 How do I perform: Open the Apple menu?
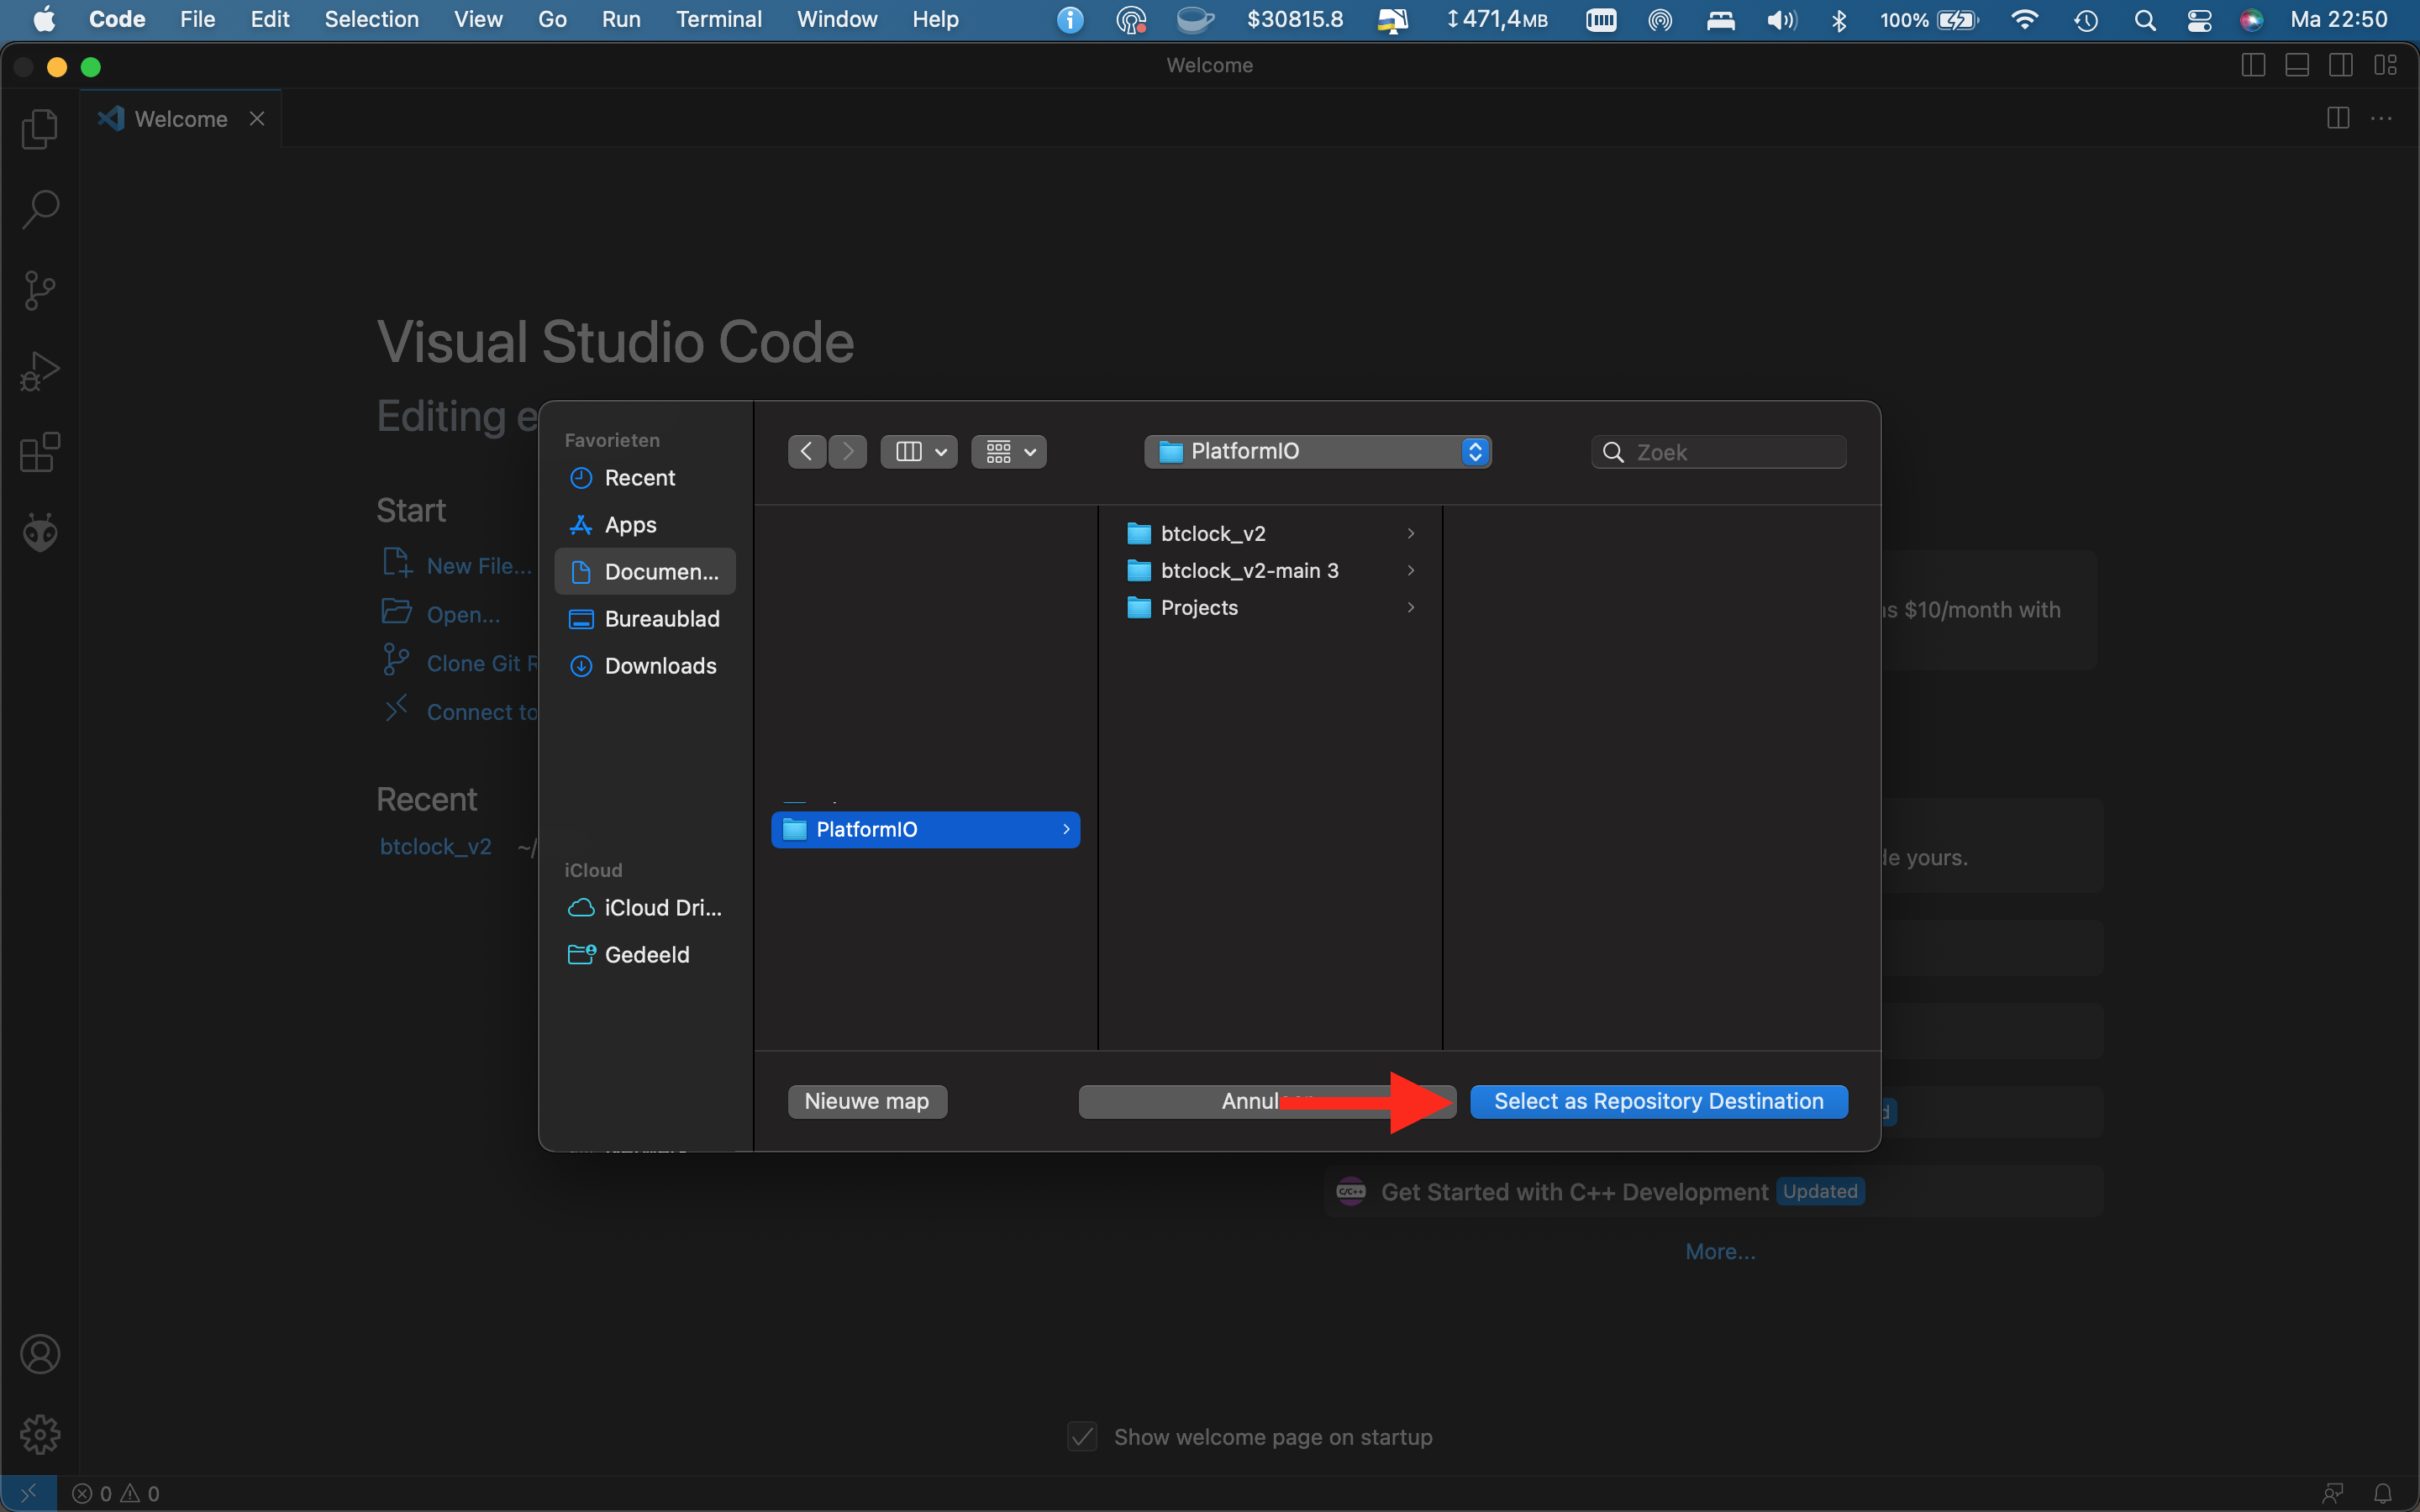click(44, 19)
